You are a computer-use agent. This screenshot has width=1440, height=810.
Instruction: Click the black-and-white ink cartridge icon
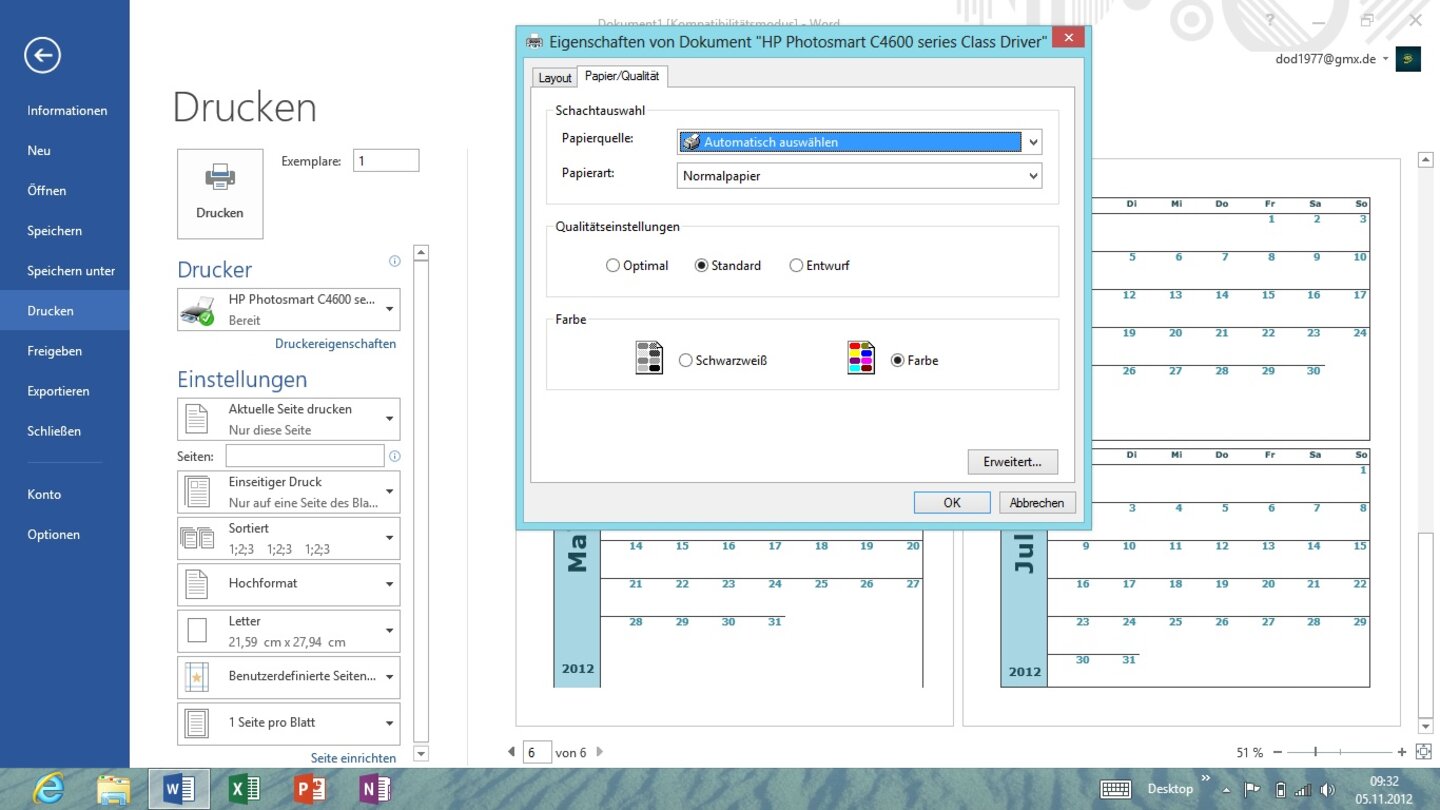(649, 358)
